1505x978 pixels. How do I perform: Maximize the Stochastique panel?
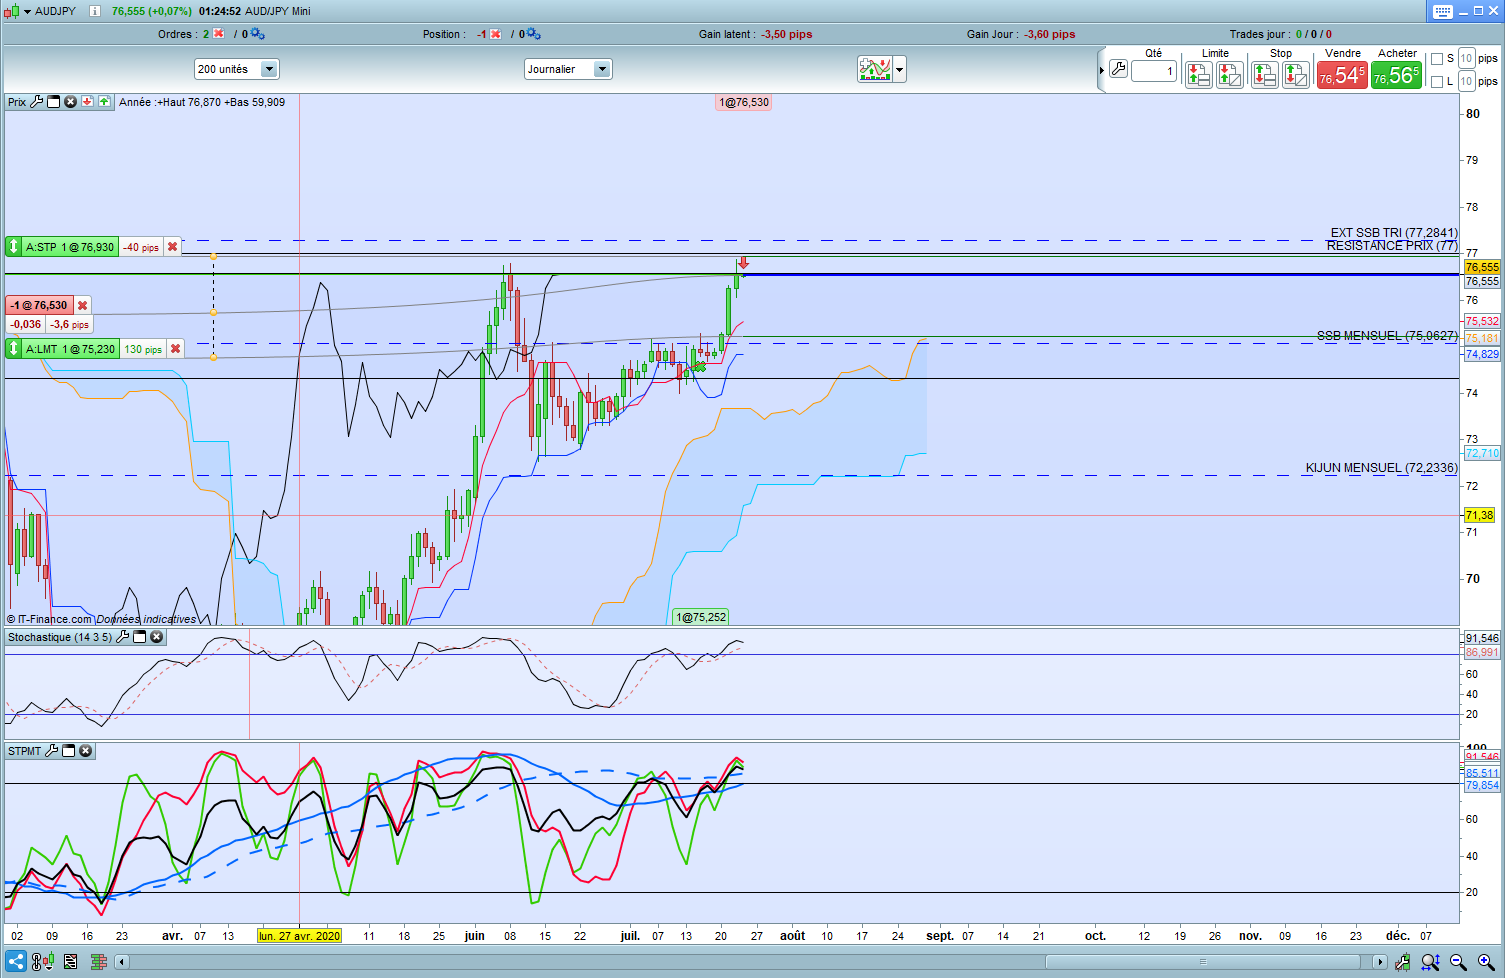click(x=140, y=637)
